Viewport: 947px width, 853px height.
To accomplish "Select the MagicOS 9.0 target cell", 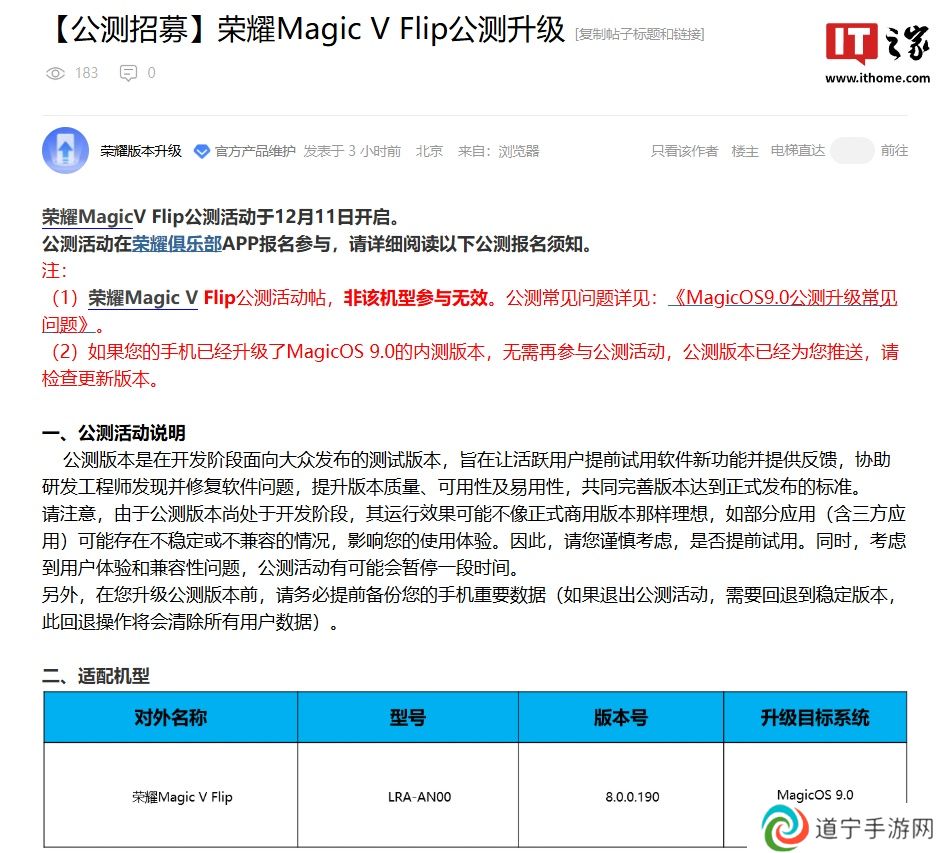I will pos(815,795).
